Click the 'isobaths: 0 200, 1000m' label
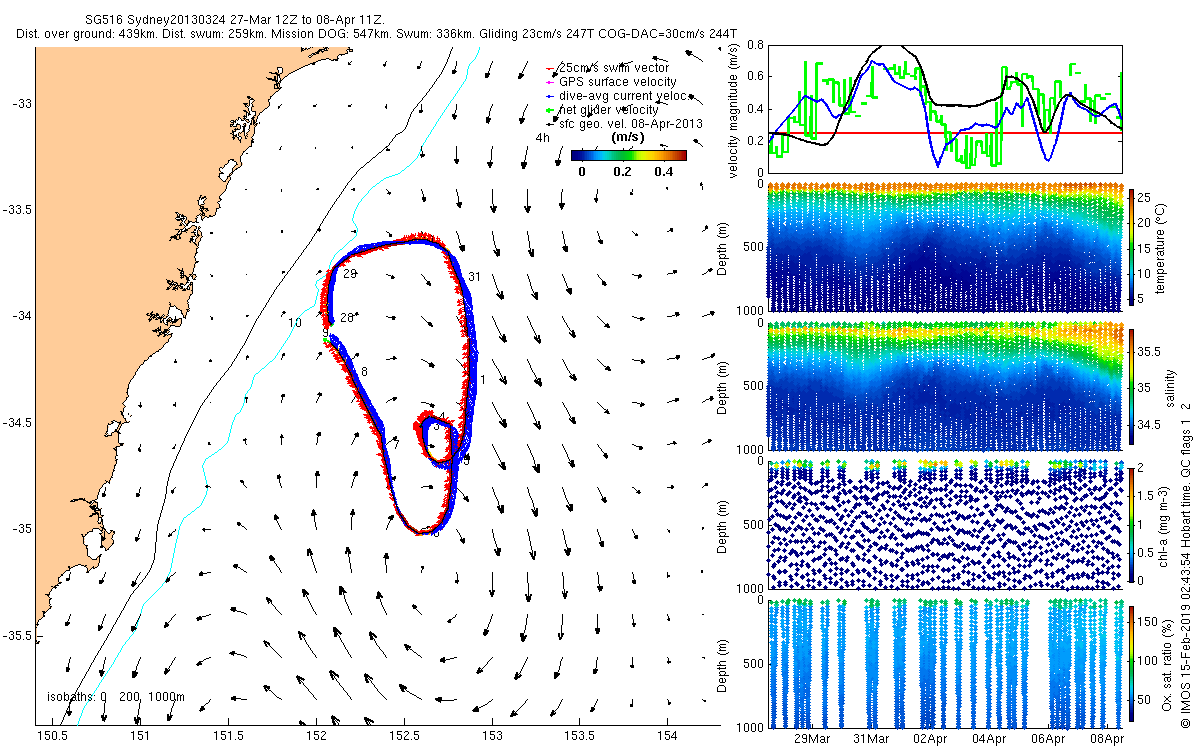The height and width of the screenshot is (750, 1200). tap(116, 697)
